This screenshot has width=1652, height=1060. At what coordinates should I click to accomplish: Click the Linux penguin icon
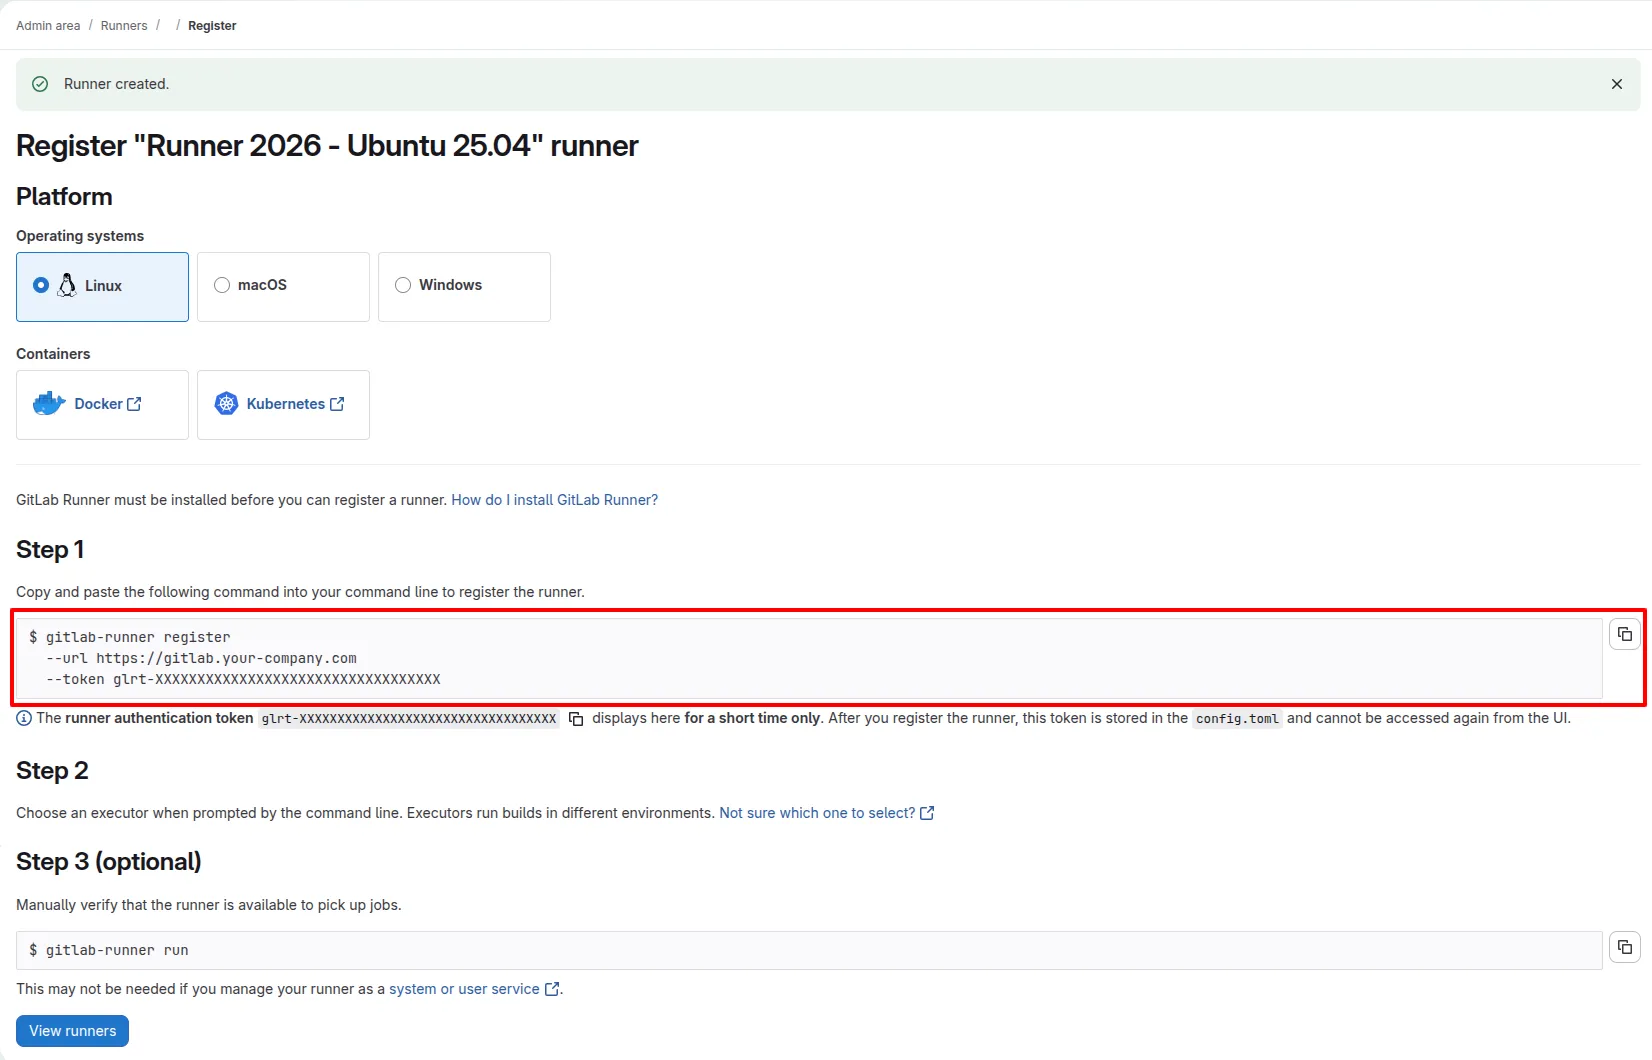point(67,285)
